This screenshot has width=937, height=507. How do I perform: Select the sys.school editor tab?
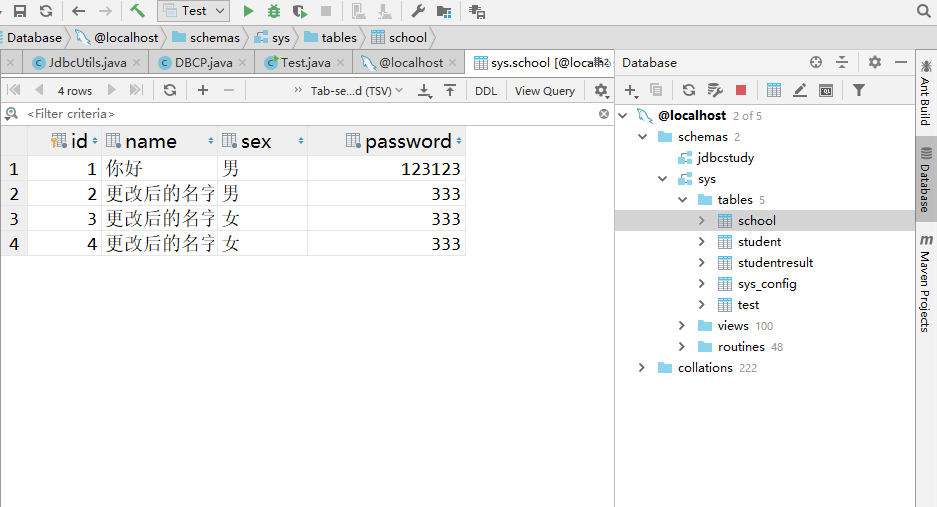tap(541, 62)
